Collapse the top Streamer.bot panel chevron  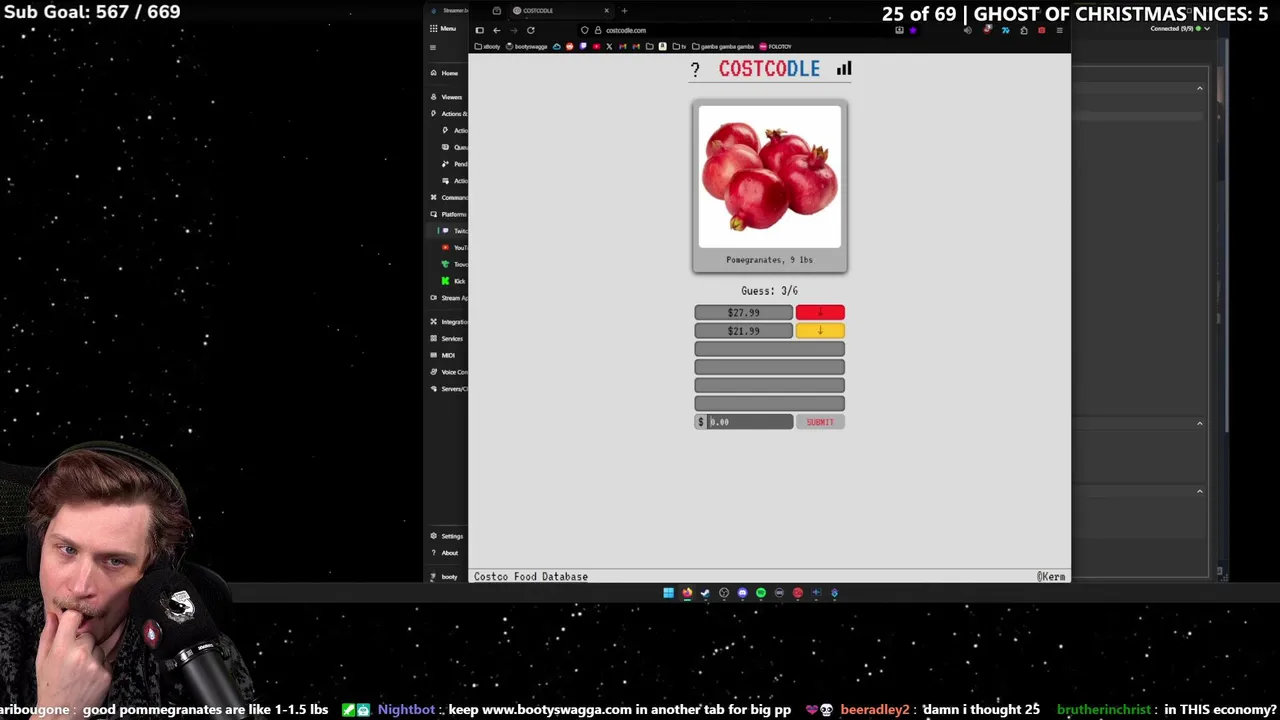(x=1200, y=89)
